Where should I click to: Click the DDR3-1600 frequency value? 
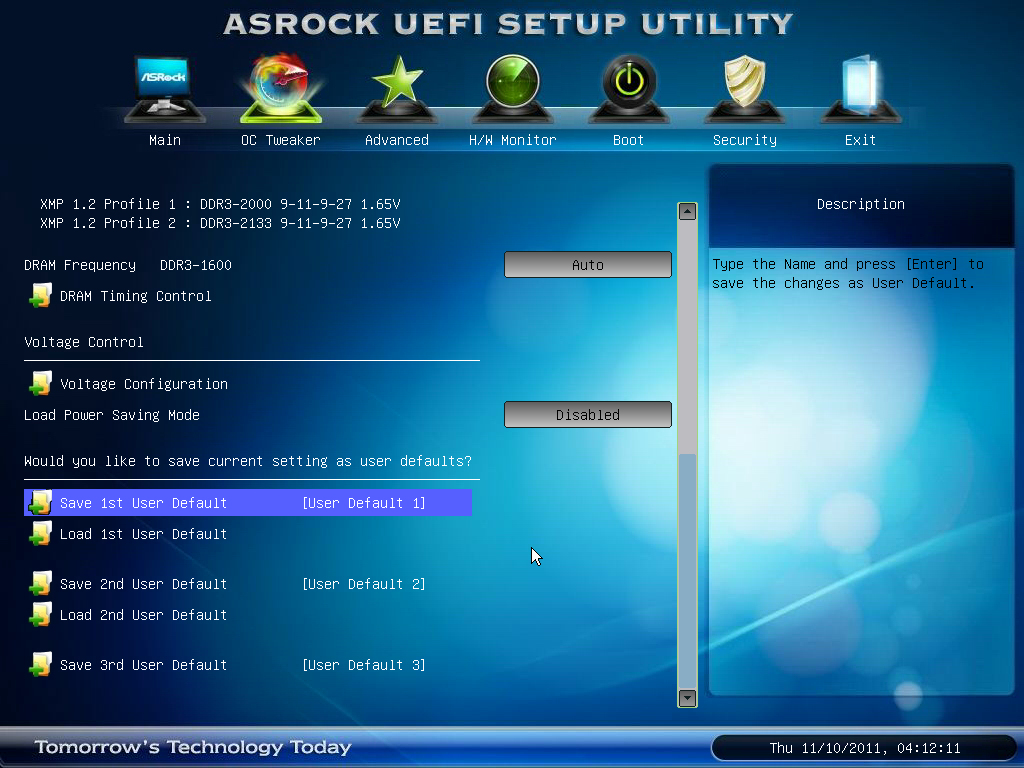click(x=196, y=265)
